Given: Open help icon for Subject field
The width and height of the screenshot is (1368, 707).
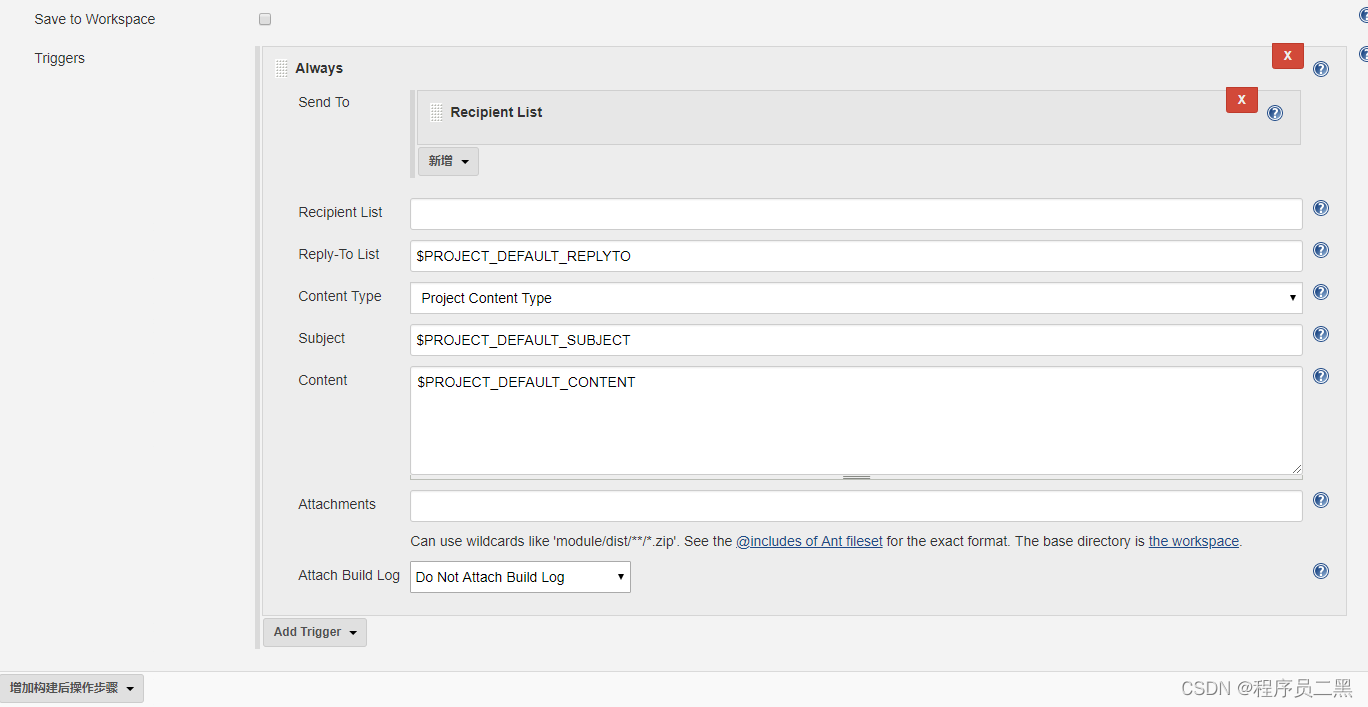Looking at the screenshot, I should click(x=1321, y=334).
